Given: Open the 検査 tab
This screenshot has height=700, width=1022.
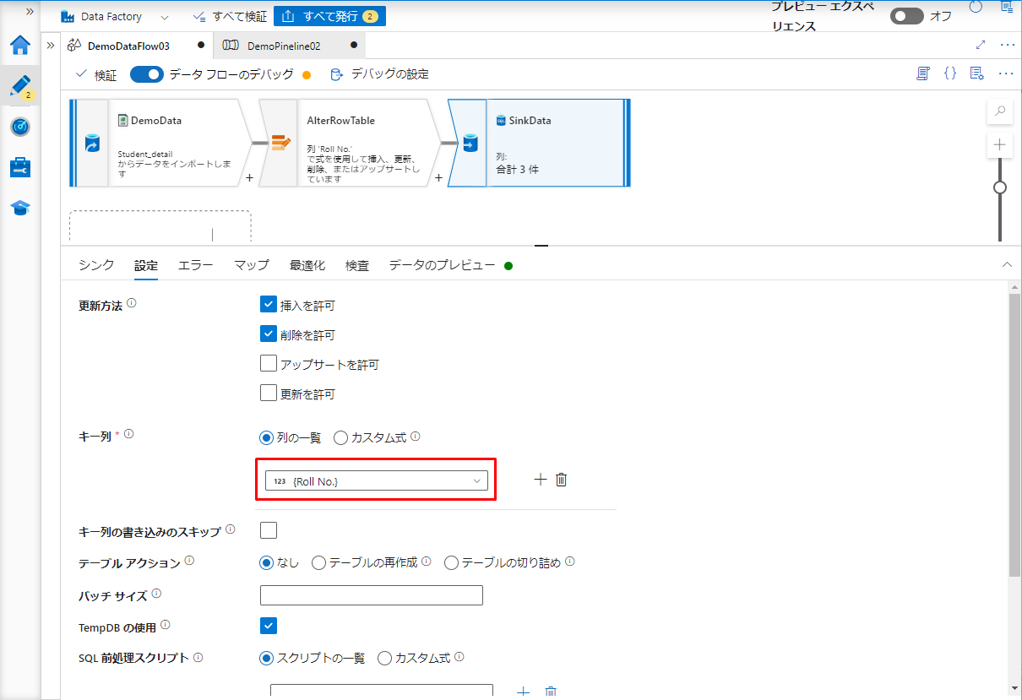Looking at the screenshot, I should (357, 265).
